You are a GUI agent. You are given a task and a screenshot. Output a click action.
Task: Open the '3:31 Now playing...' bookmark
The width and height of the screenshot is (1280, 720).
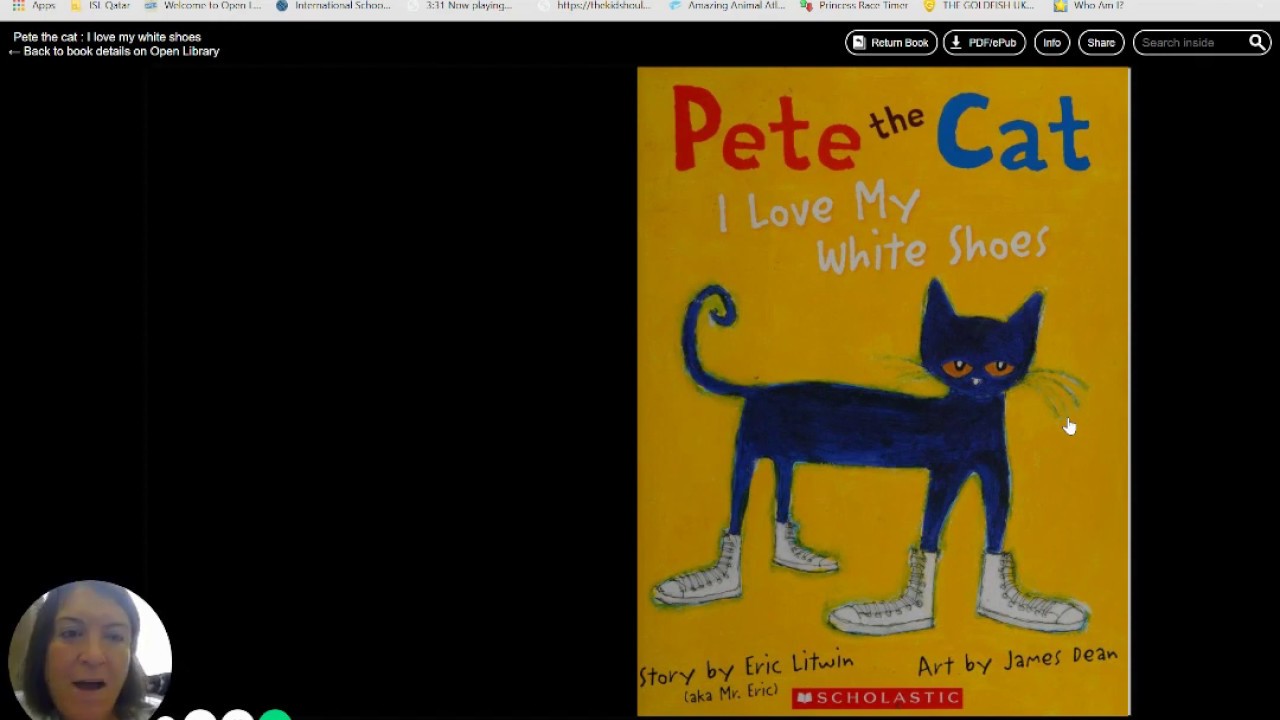[459, 5]
